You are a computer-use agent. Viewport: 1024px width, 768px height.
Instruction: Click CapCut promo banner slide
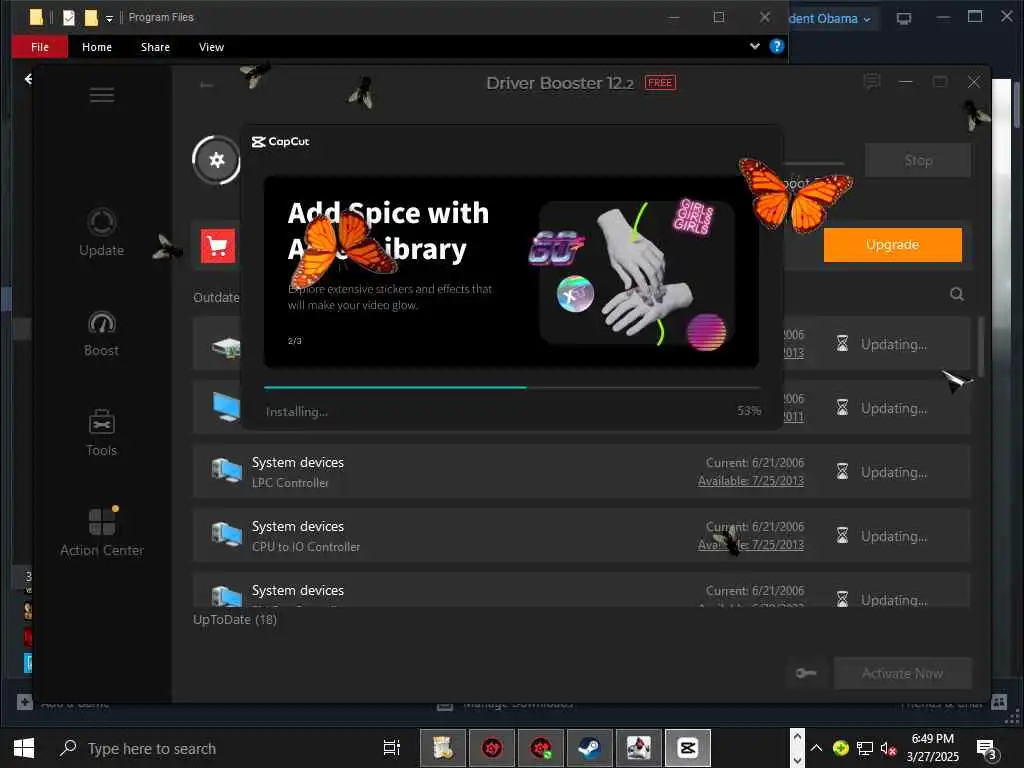click(511, 272)
